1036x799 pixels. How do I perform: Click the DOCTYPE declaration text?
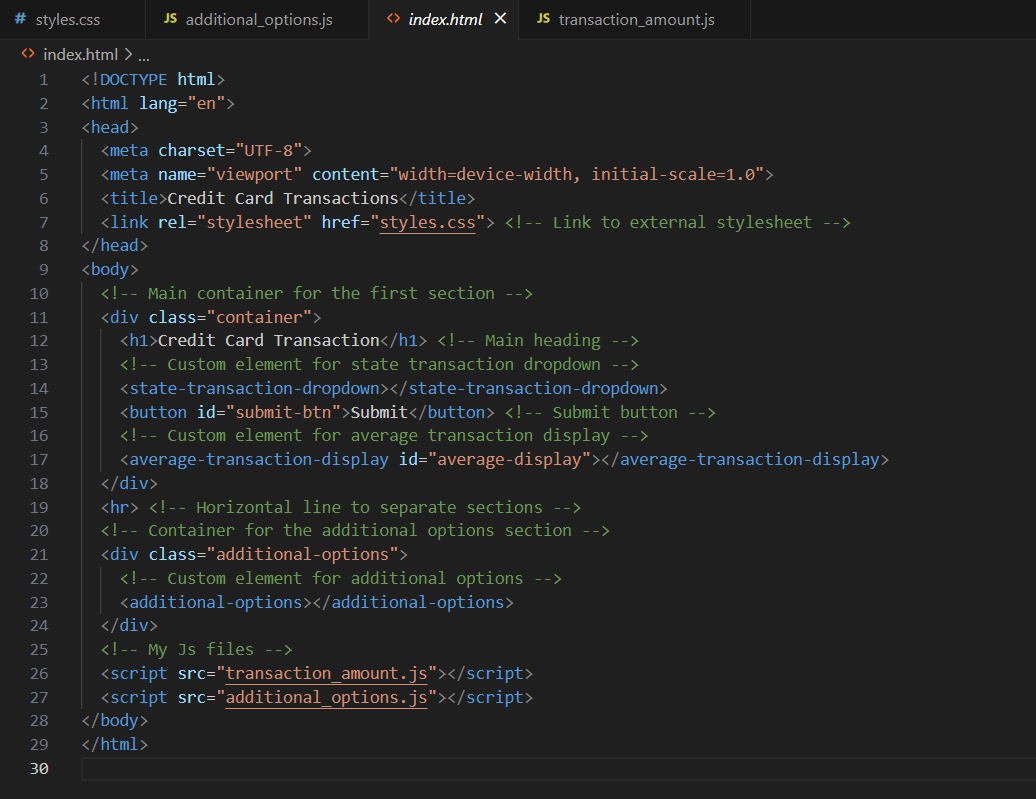coord(153,80)
